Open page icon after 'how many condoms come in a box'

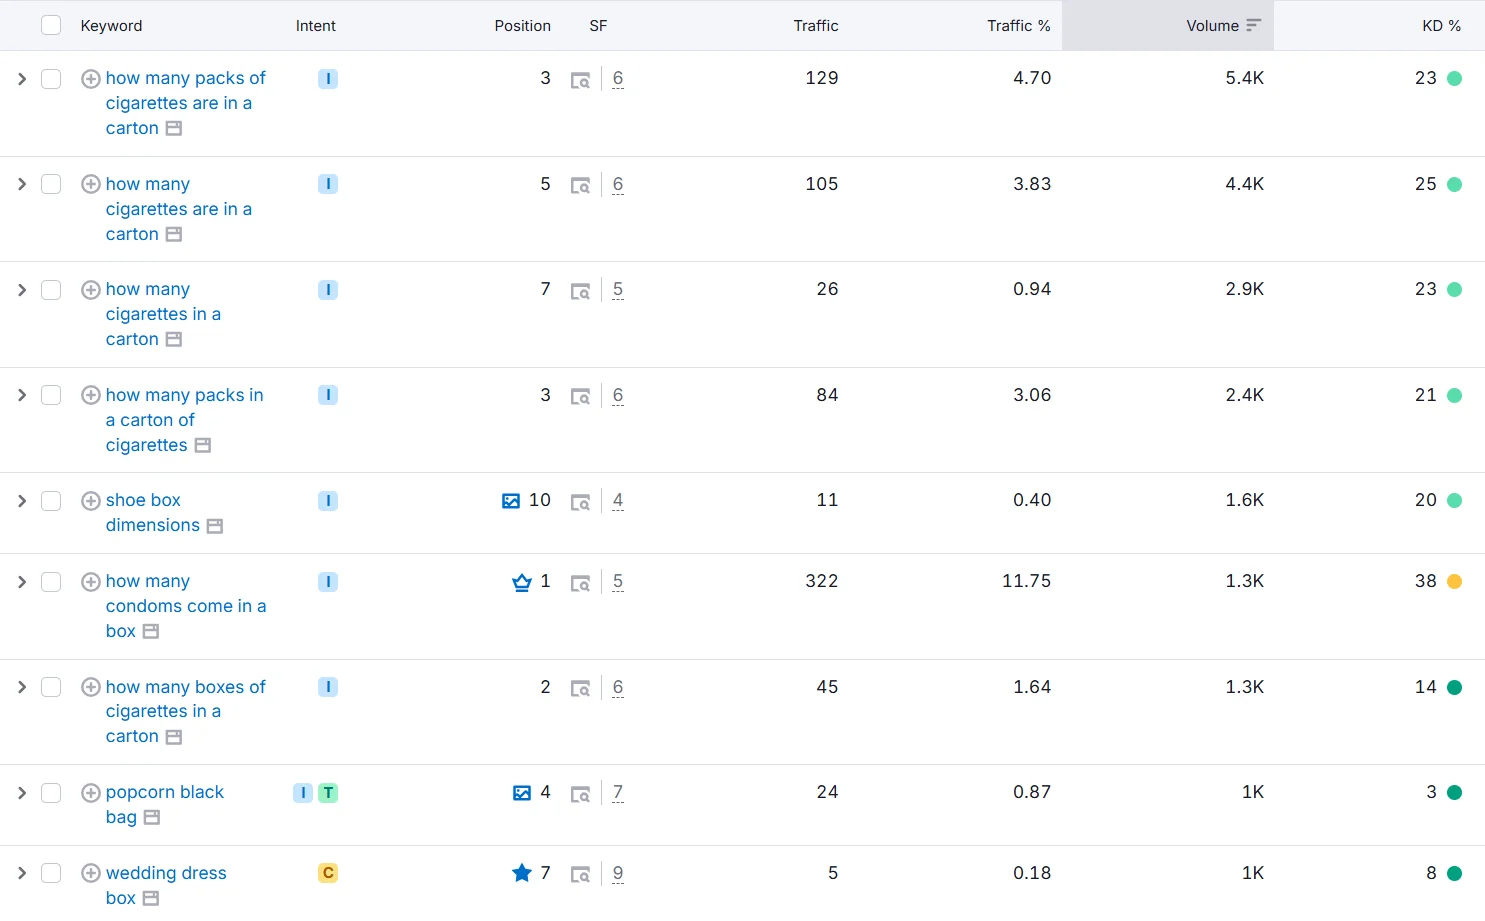[151, 632]
